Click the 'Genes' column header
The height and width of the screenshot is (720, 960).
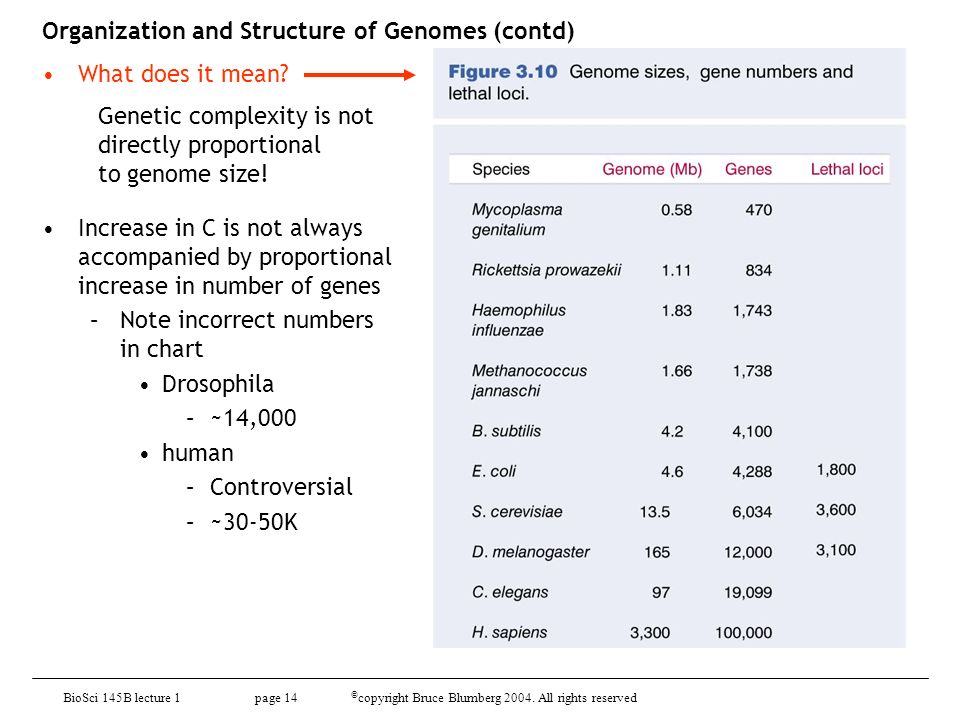coord(748,169)
